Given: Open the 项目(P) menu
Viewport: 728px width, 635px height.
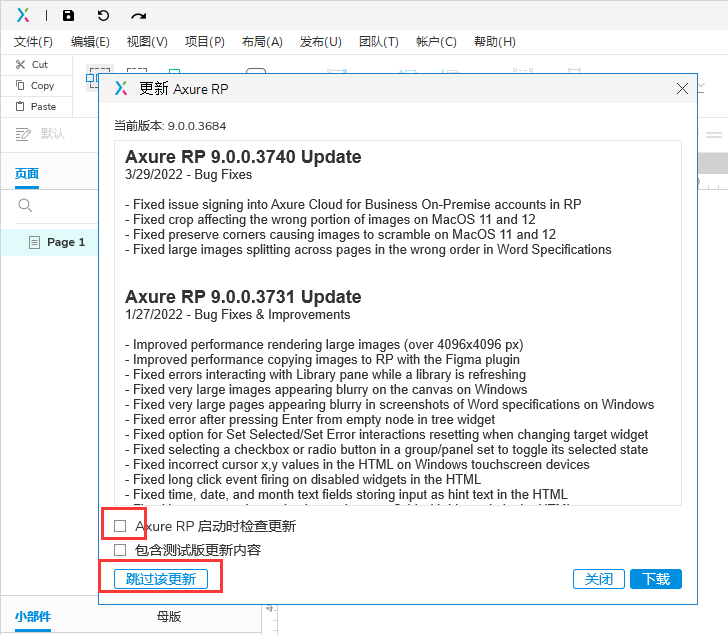Looking at the screenshot, I should (x=205, y=42).
